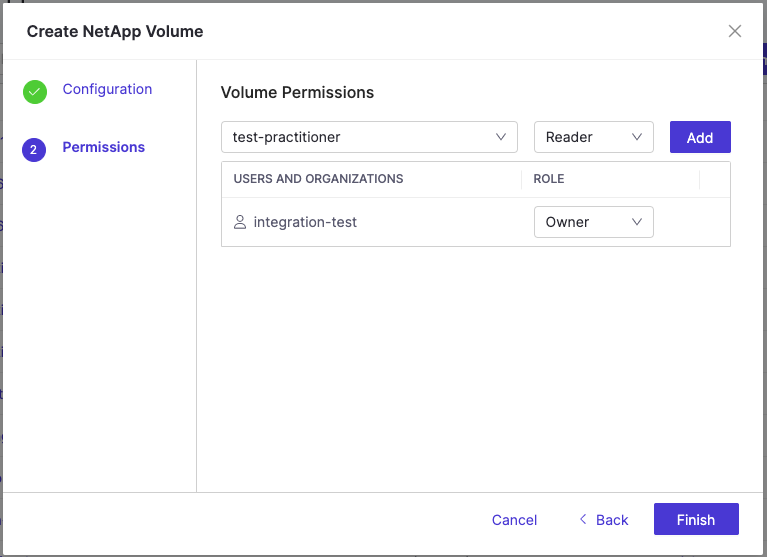Viewport: 767px width, 557px height.
Task: Click the integration-test user icon
Action: (240, 222)
